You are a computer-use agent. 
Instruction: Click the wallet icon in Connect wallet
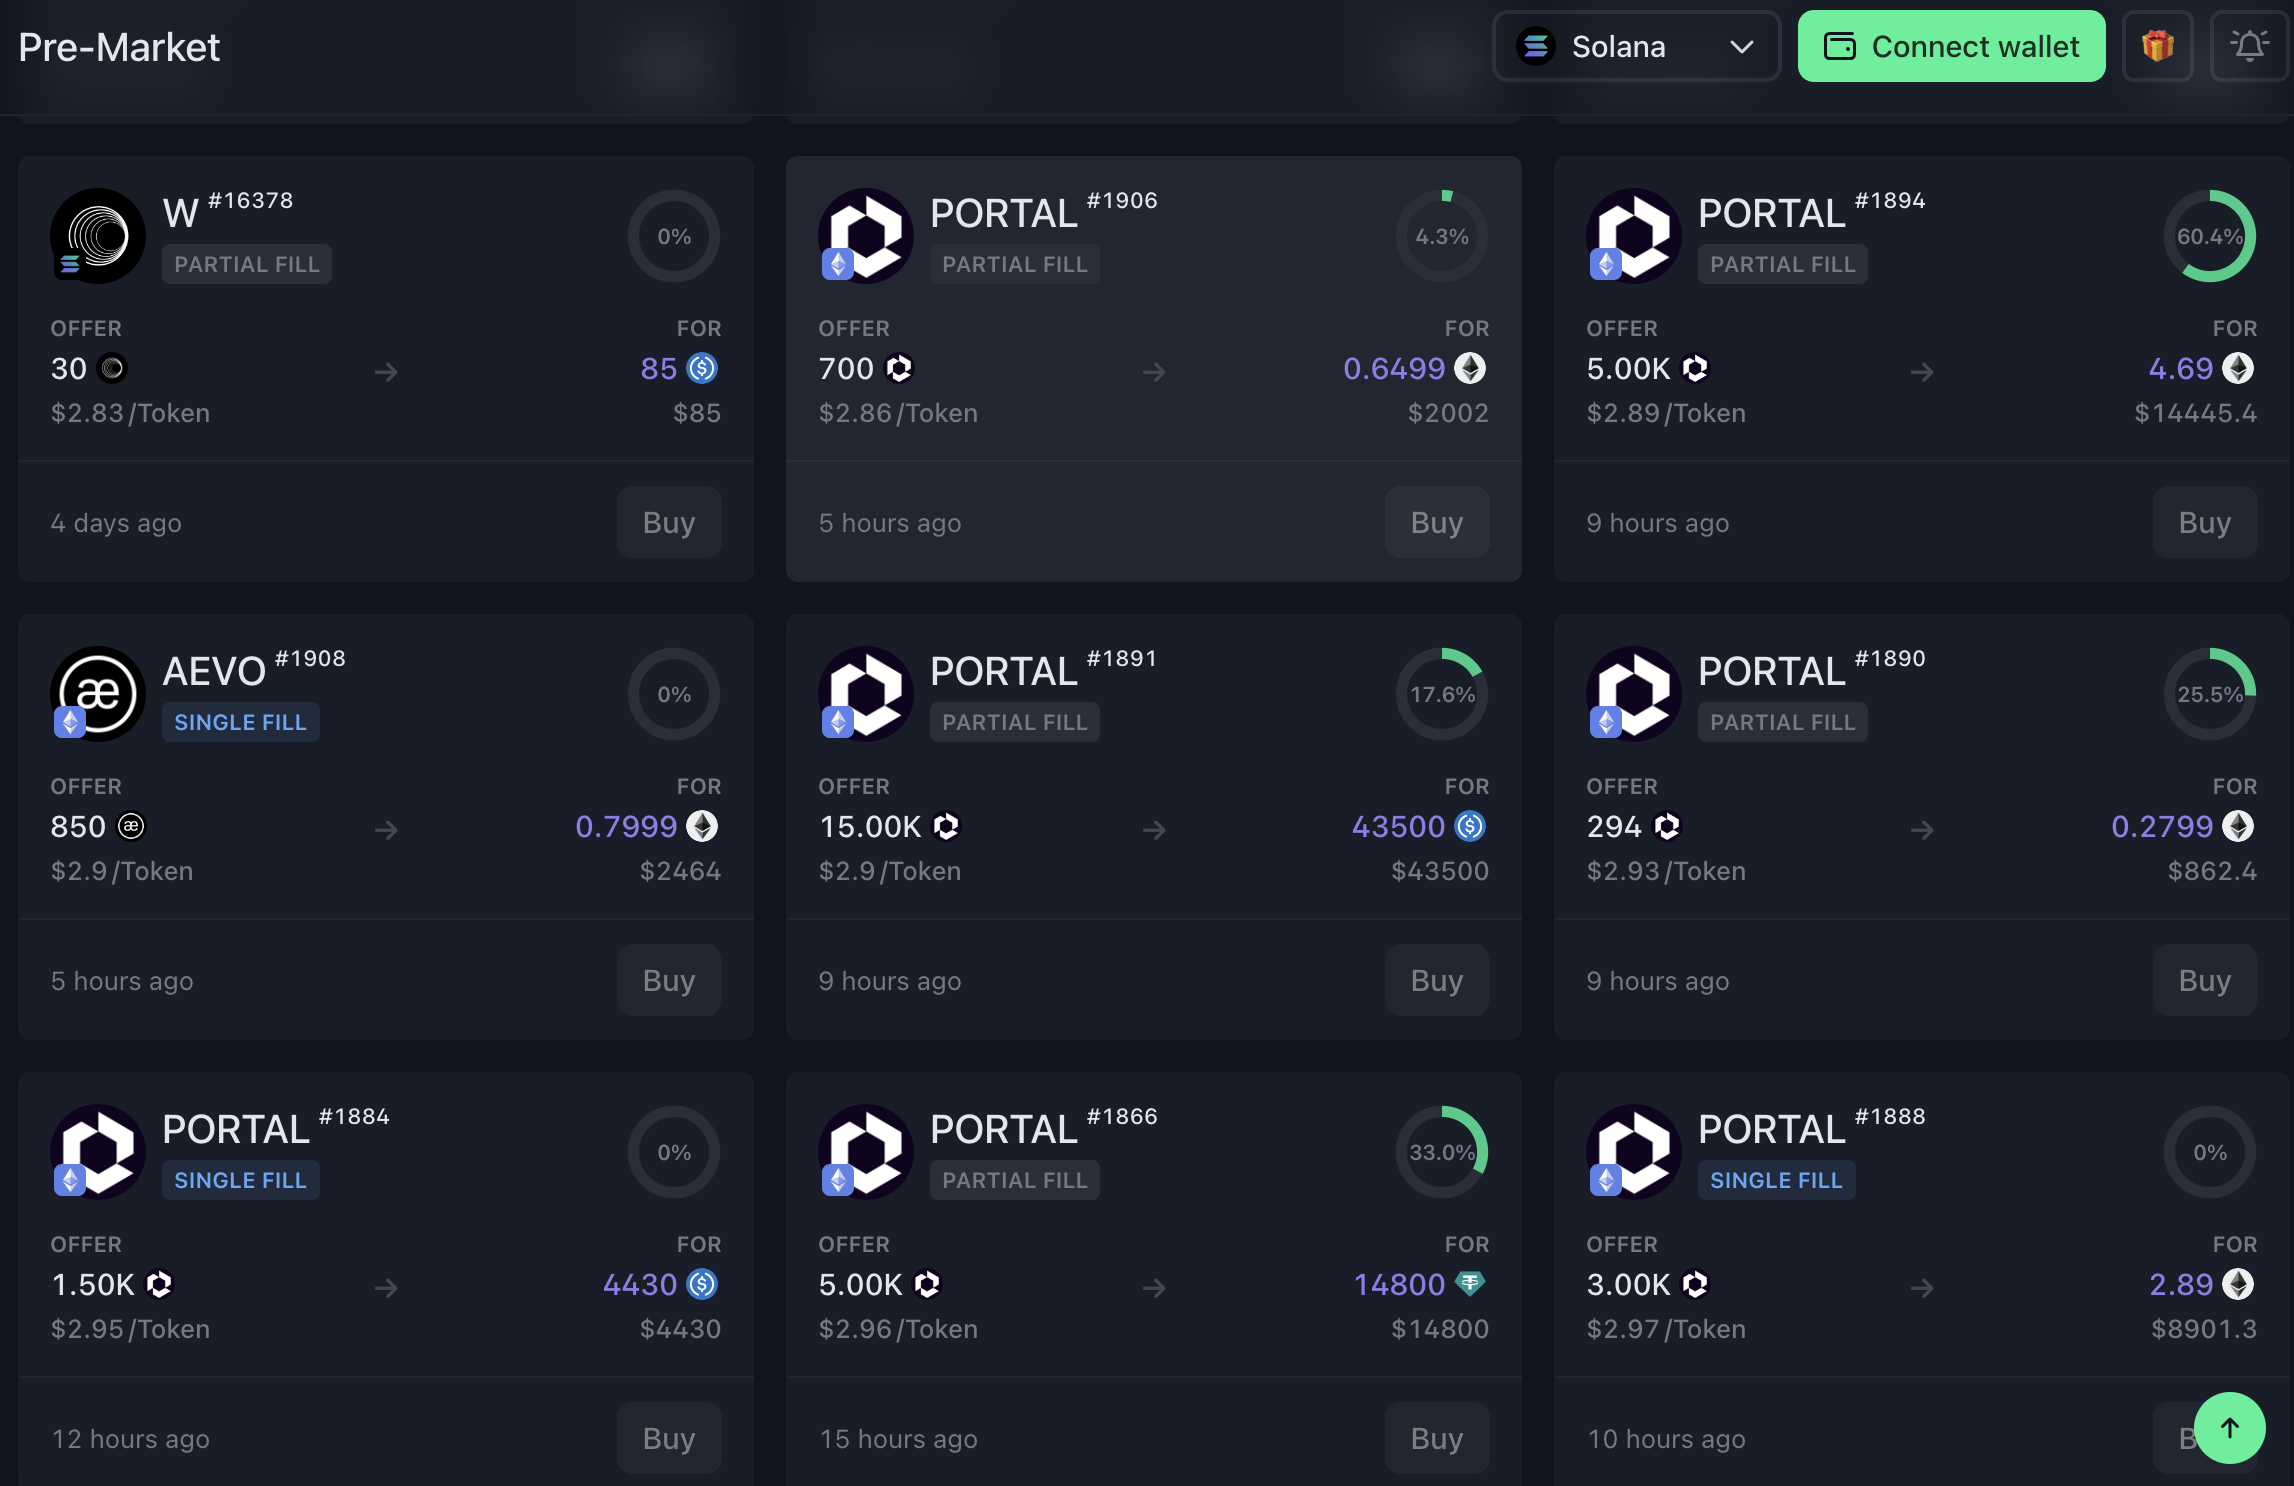(x=1839, y=46)
